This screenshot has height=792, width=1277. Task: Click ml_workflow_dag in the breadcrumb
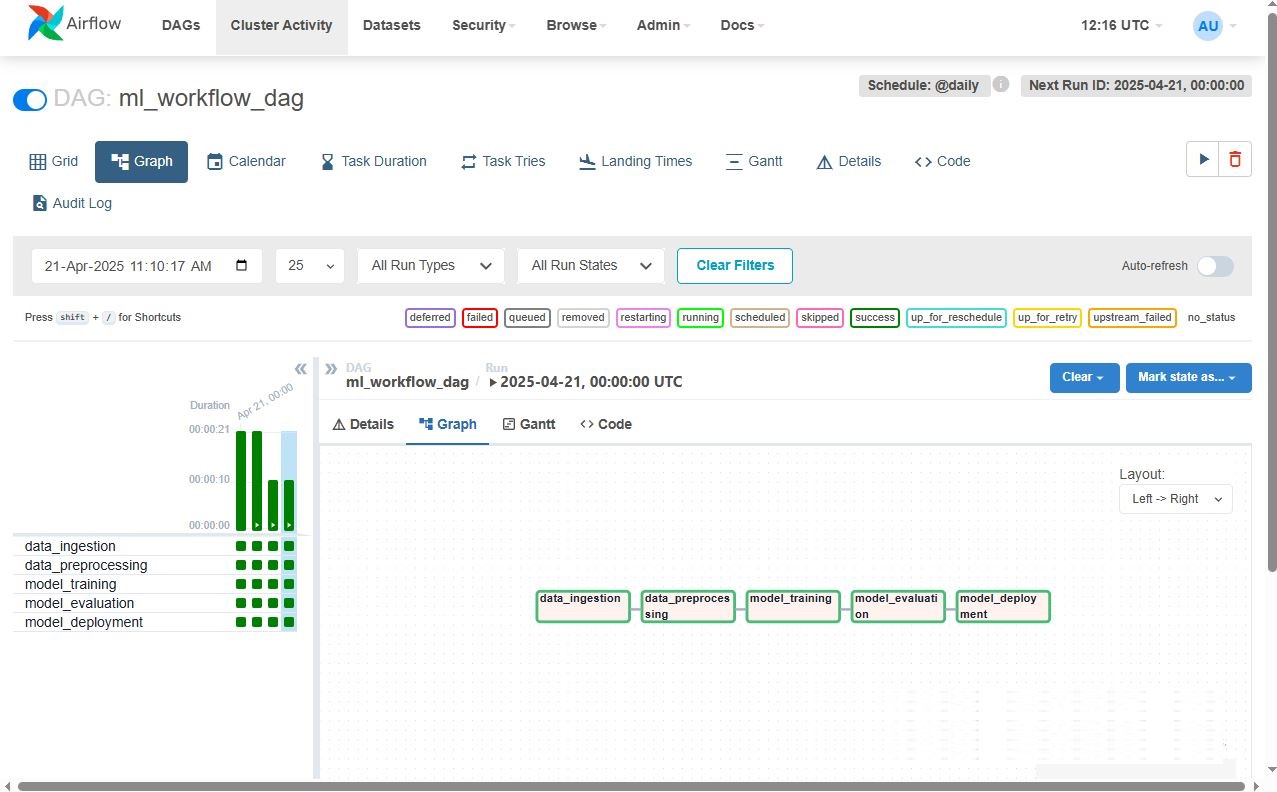407,382
